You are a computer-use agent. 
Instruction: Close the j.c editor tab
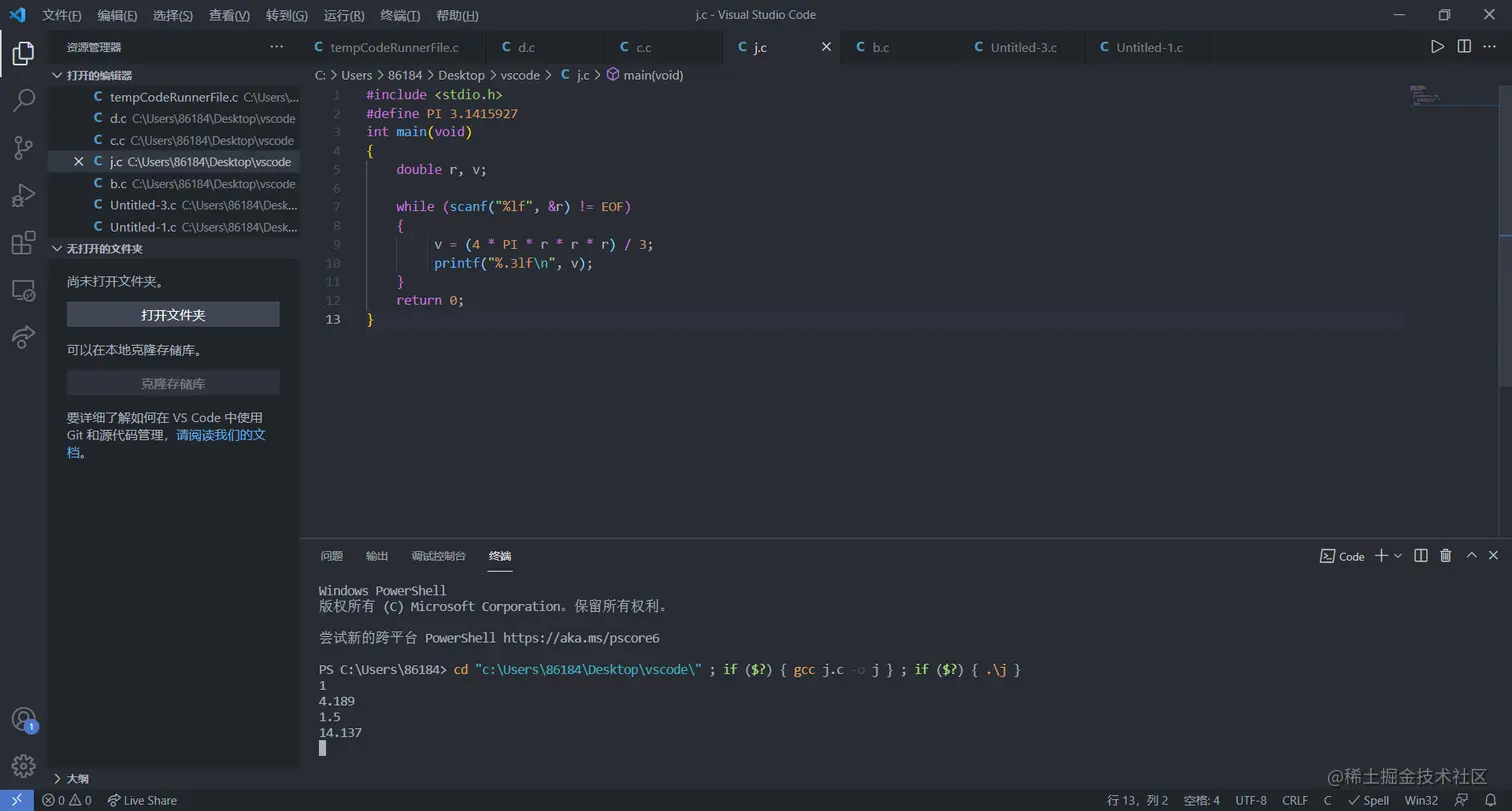pos(826,47)
